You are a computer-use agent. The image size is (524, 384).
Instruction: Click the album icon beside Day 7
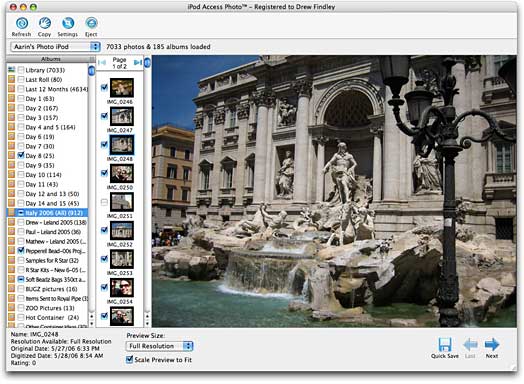(12, 146)
